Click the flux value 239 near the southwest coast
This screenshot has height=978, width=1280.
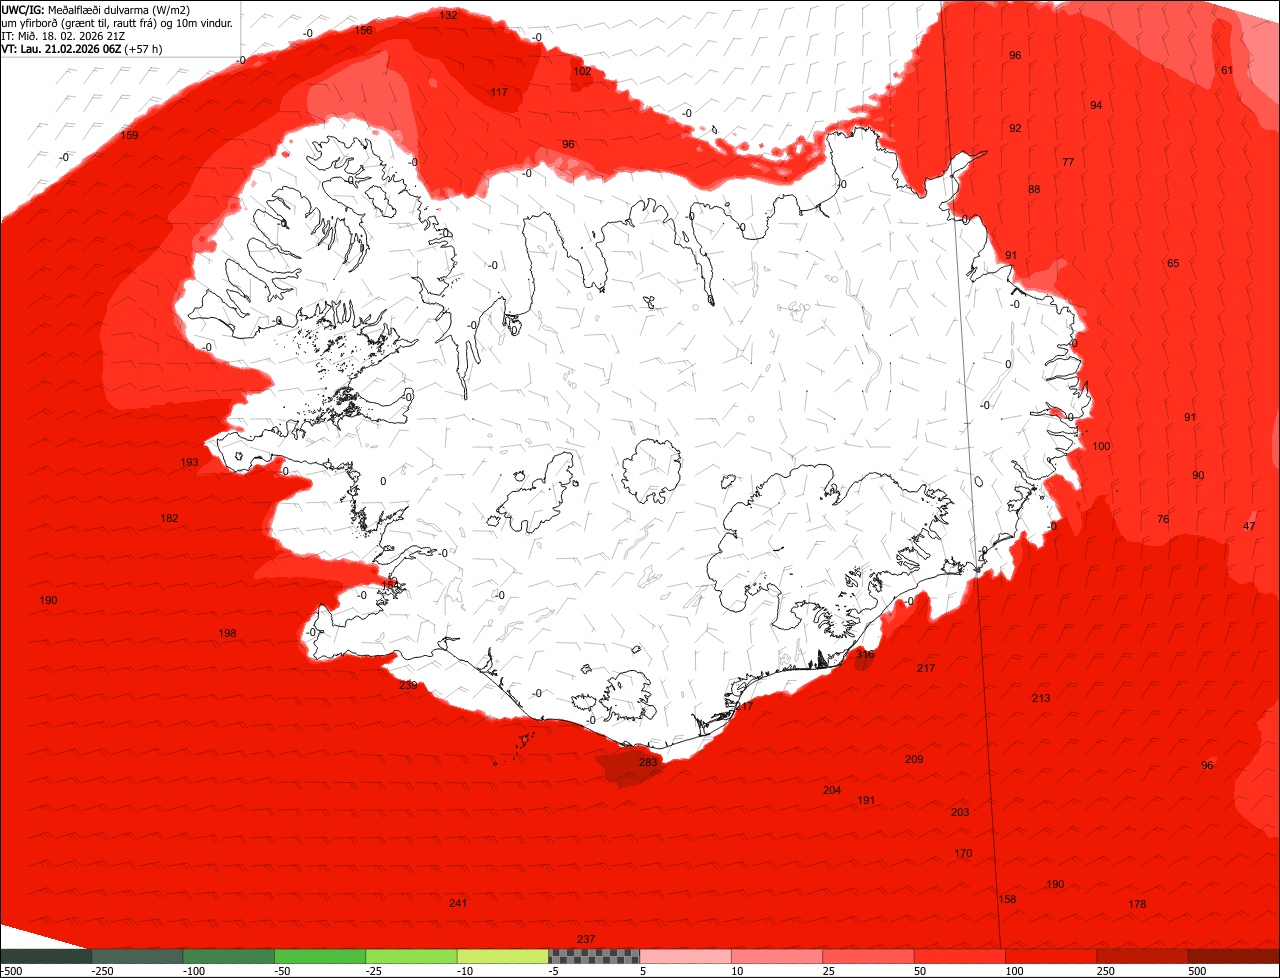[x=408, y=685]
